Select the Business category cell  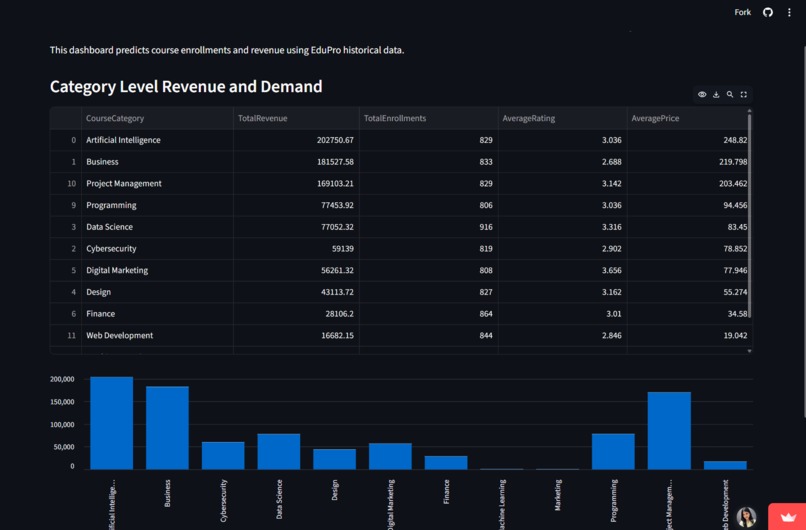point(157,161)
